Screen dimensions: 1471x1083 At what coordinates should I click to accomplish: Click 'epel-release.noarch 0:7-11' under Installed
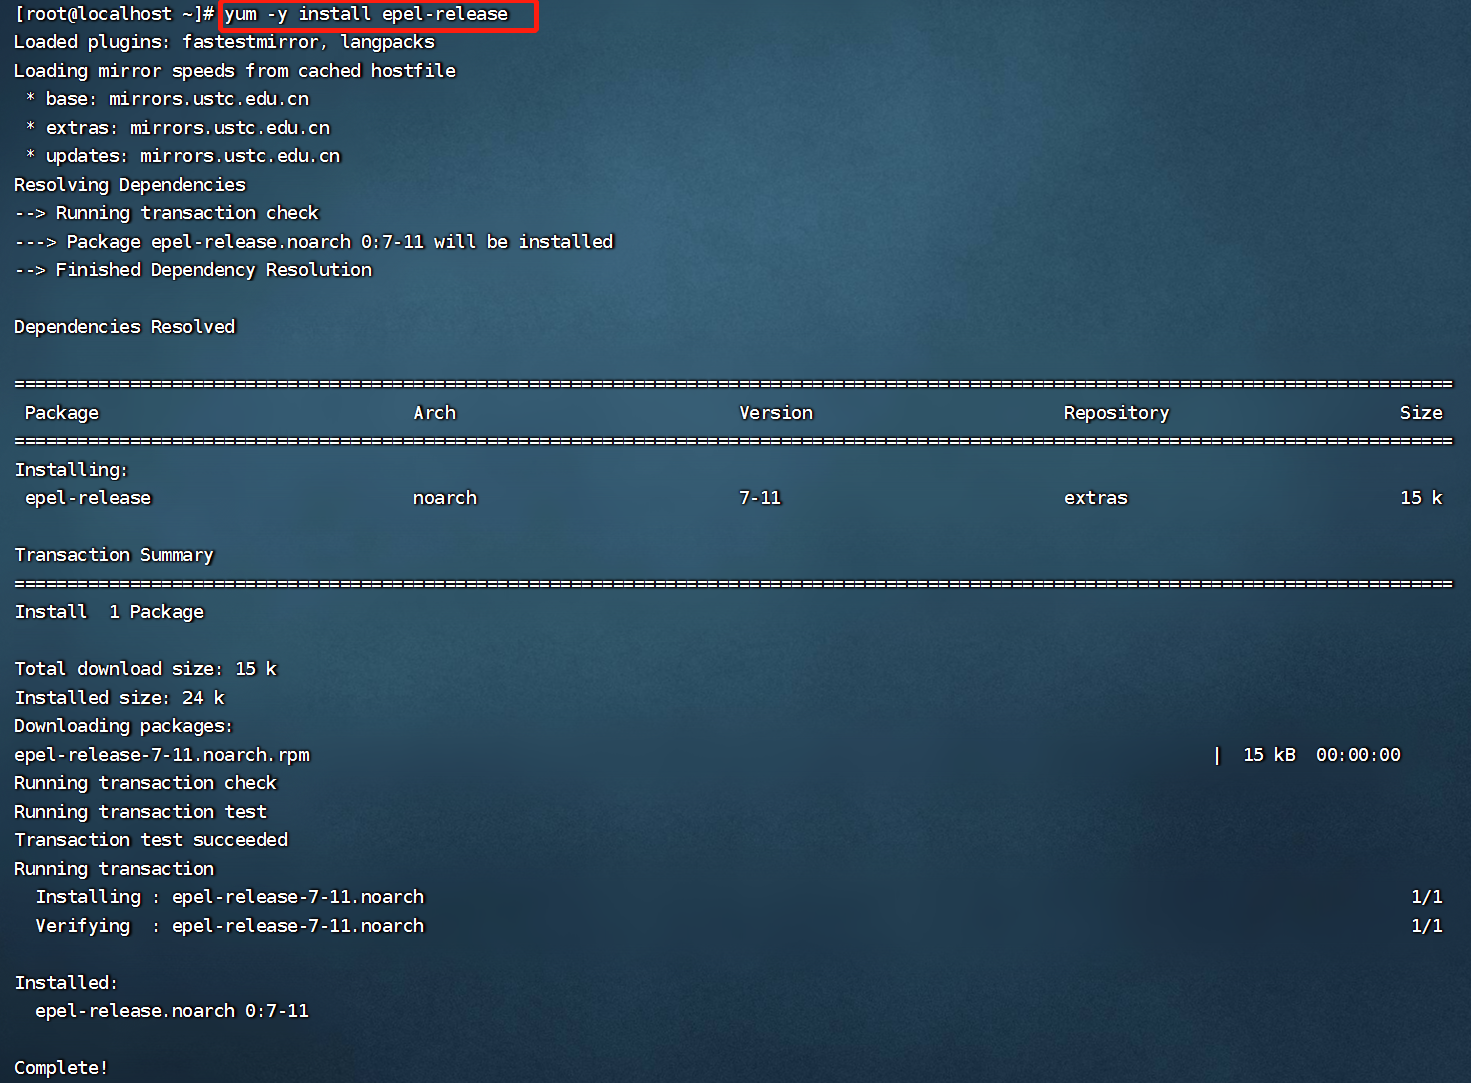point(172,1011)
